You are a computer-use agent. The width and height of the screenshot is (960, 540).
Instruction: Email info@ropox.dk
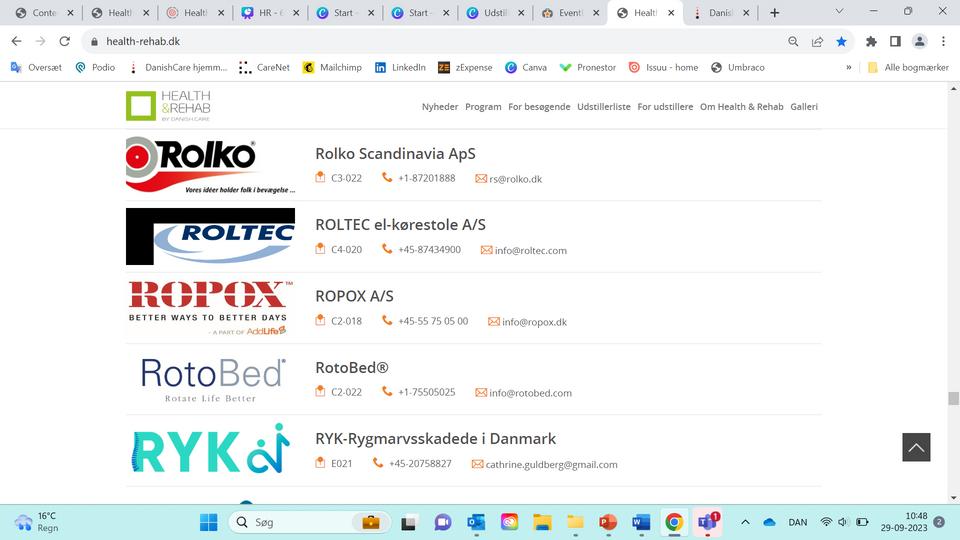[534, 322]
